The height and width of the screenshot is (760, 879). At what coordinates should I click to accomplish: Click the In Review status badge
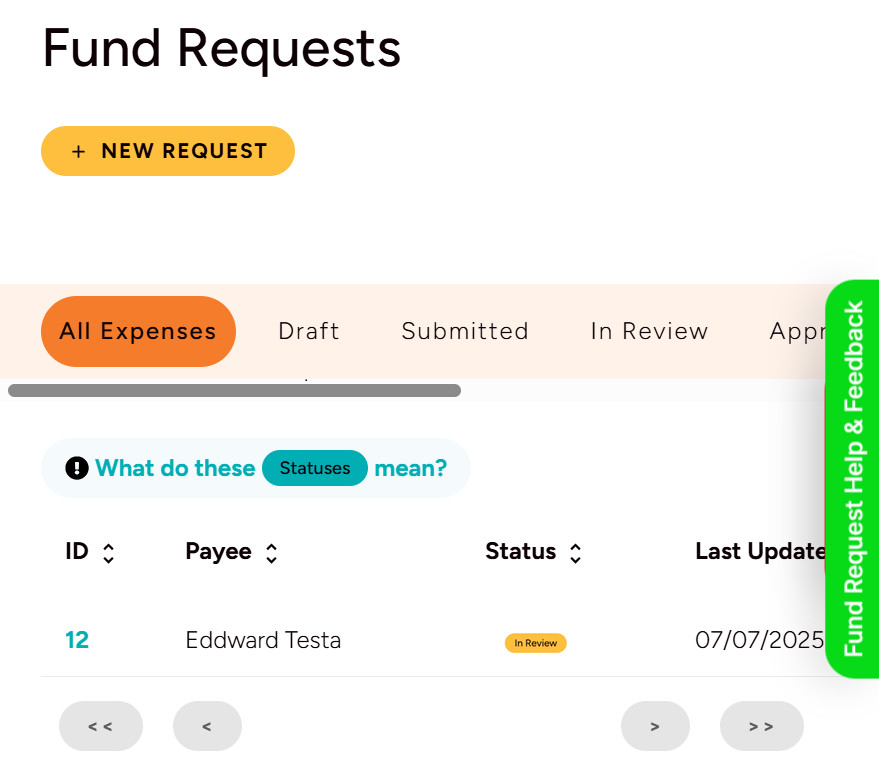(535, 643)
